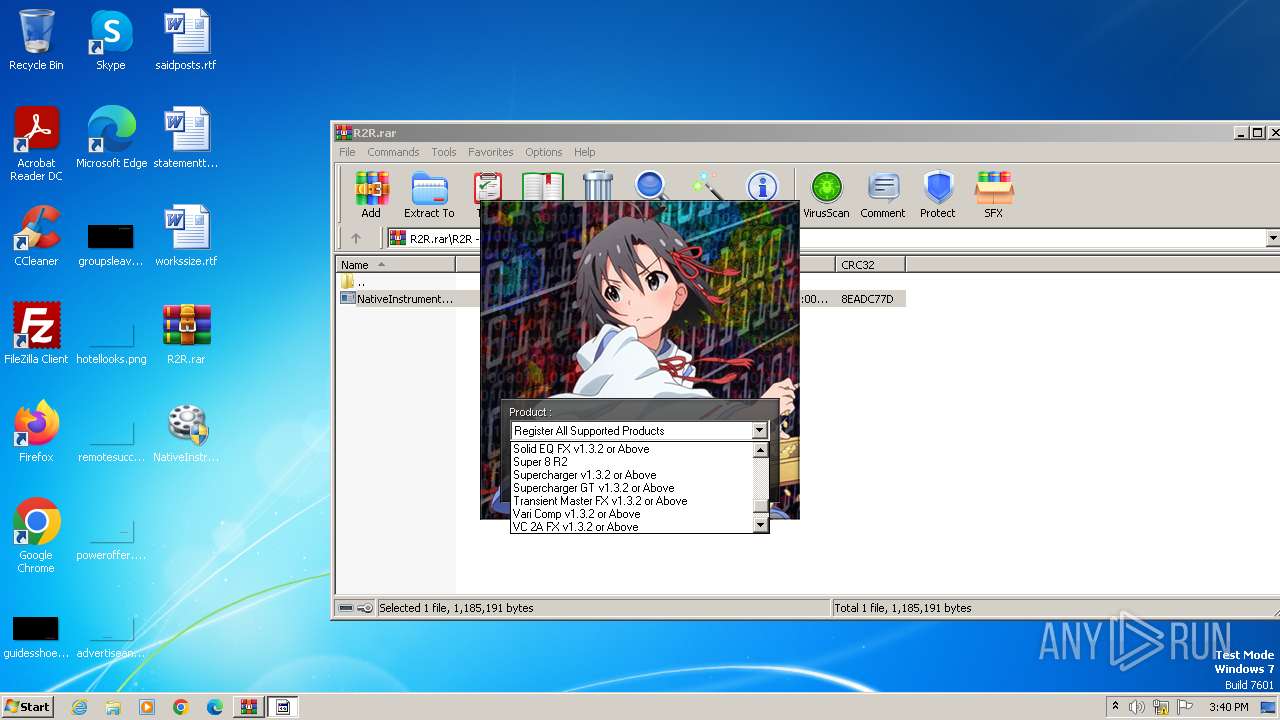Screen dimensions: 1280x720
Task: Select worksize.rtf desktop document
Action: click(x=186, y=235)
